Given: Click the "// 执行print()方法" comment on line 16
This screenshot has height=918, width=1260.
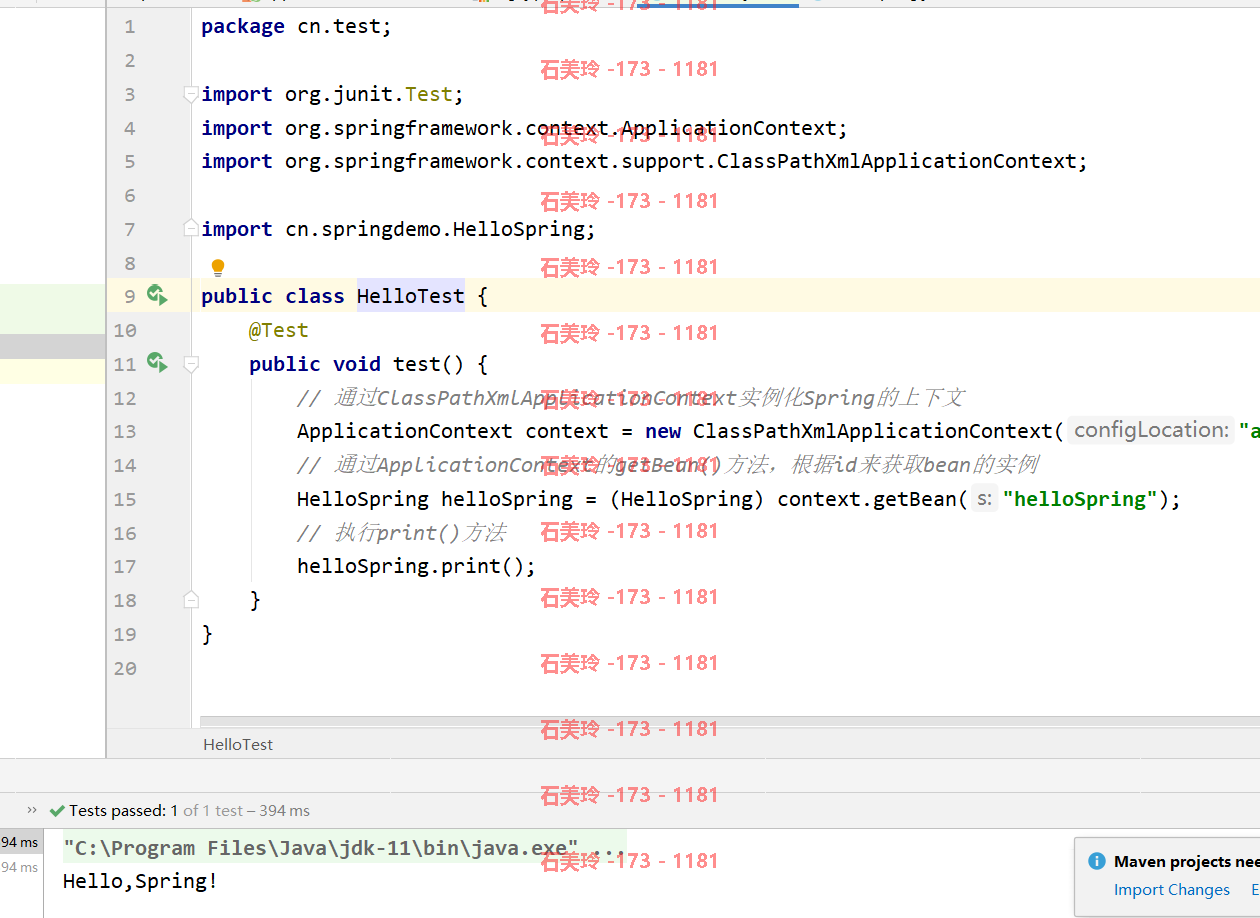Looking at the screenshot, I should pos(401,532).
